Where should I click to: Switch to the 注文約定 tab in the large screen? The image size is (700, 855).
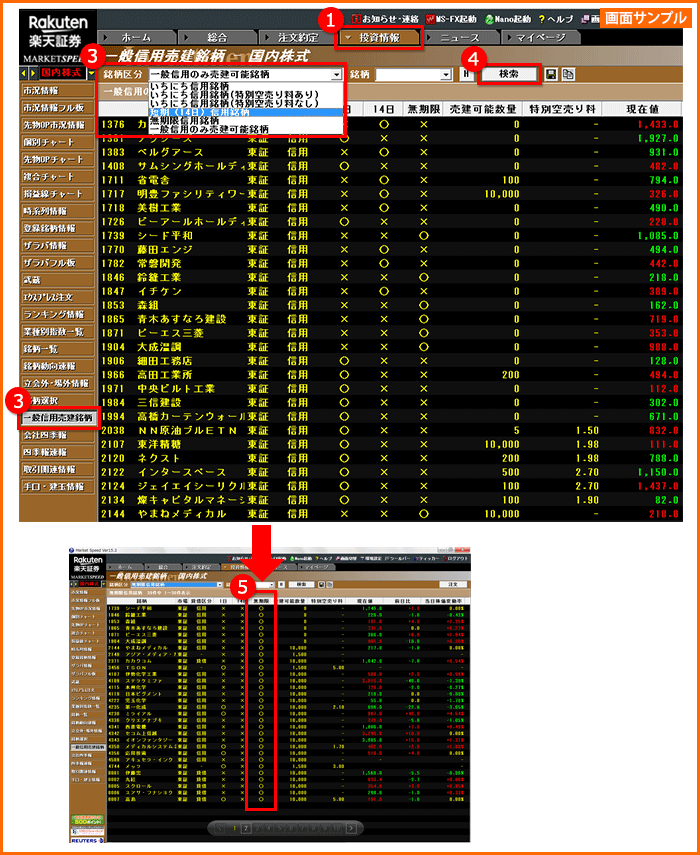pyautogui.click(x=298, y=38)
